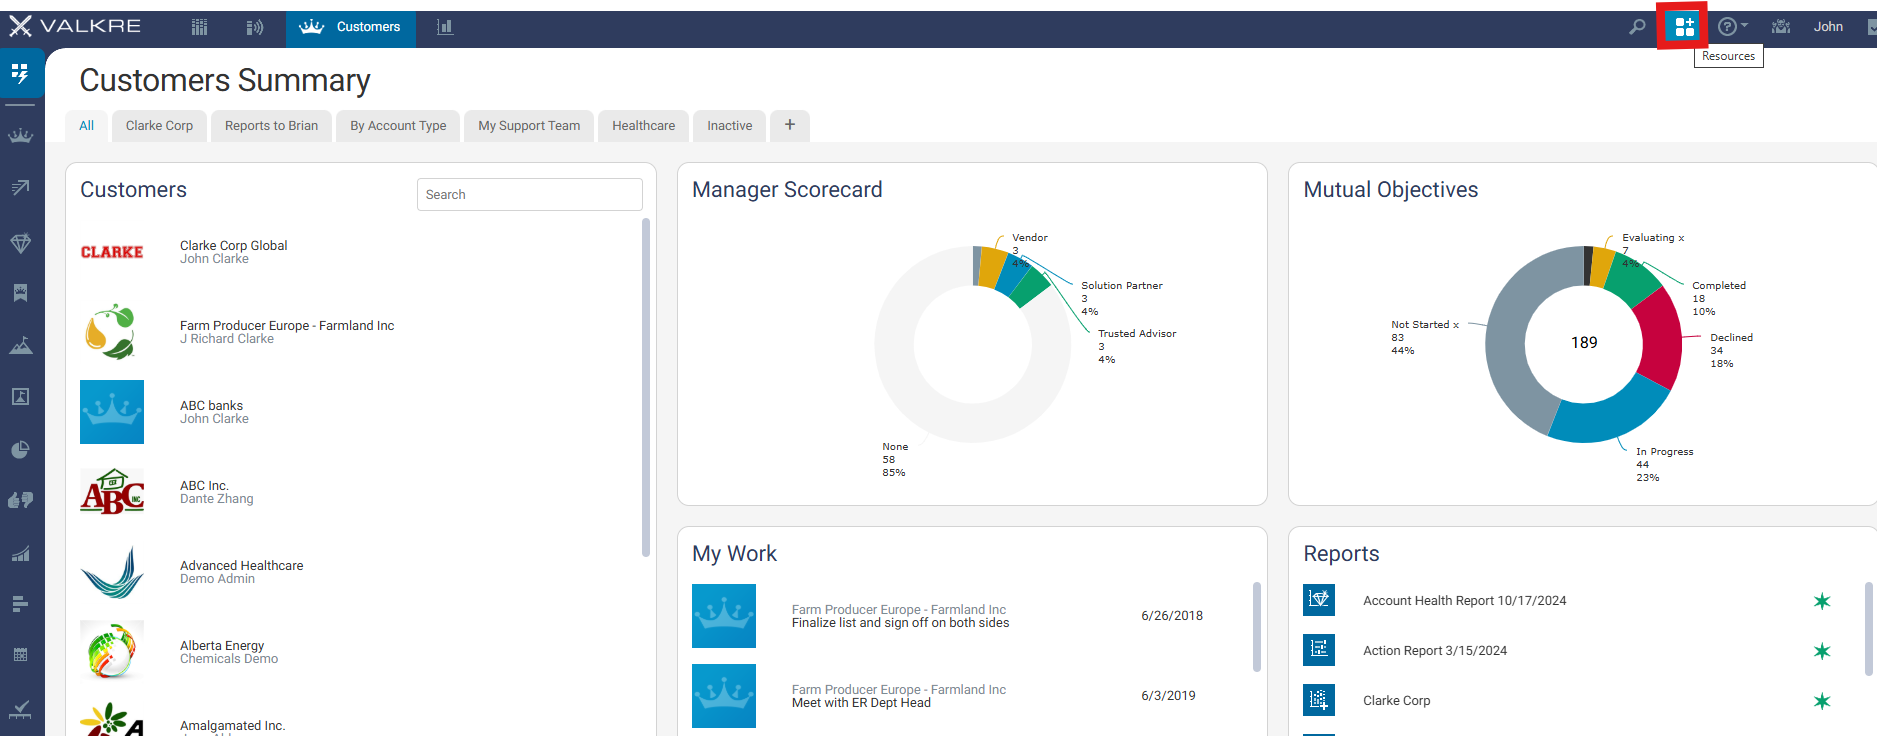Open the Viking team icon beside John

coord(1781,27)
